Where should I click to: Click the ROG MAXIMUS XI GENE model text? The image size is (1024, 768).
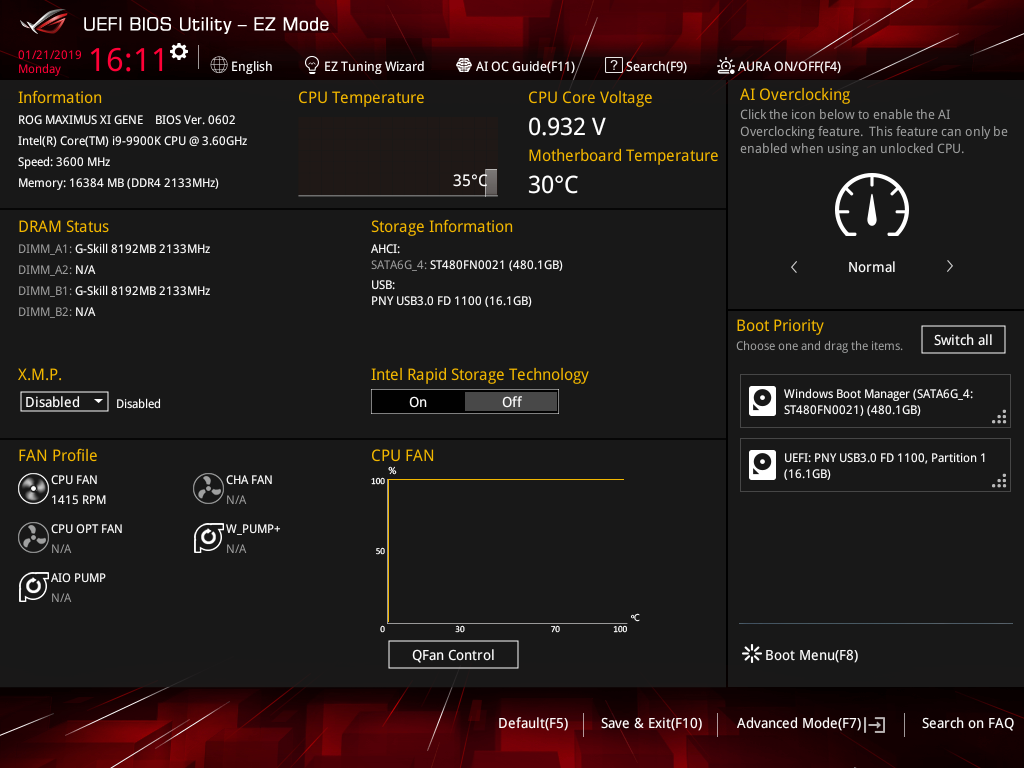[x=80, y=120]
